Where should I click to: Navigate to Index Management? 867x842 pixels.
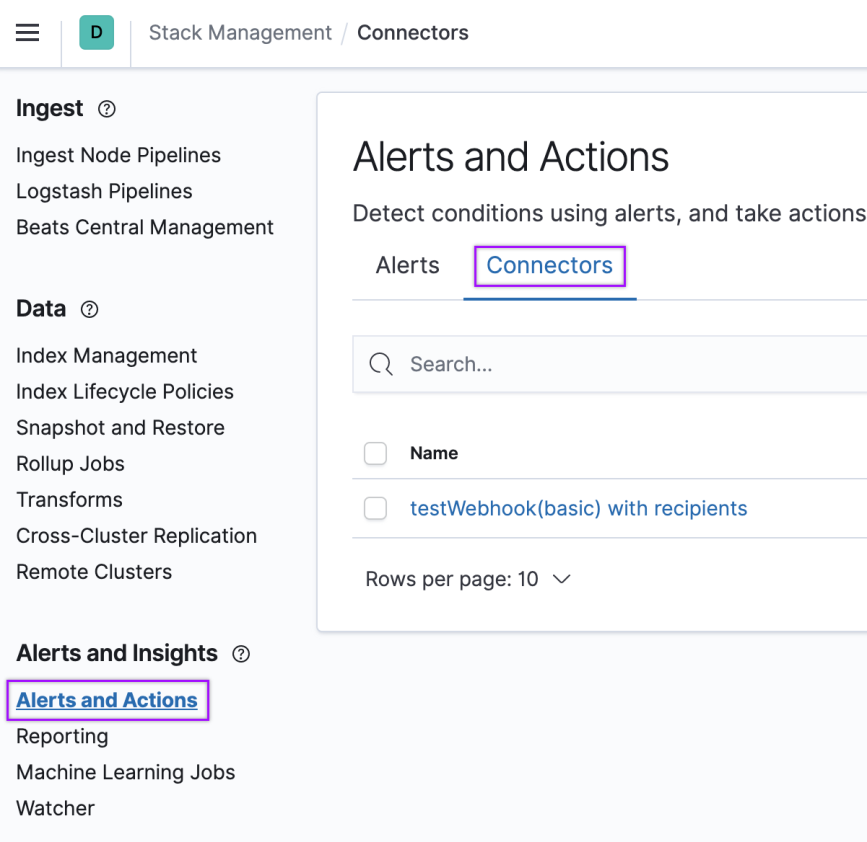pyautogui.click(x=106, y=355)
